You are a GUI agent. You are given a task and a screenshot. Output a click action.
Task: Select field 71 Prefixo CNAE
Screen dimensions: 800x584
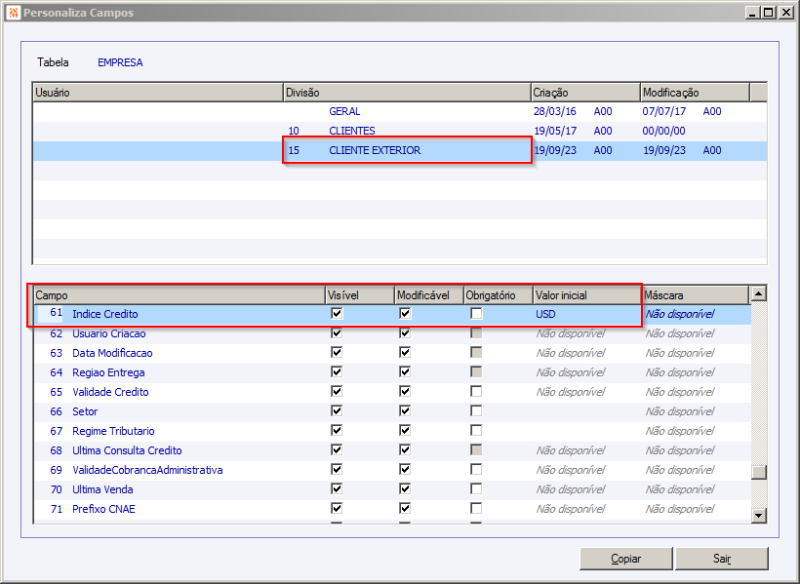(x=392, y=509)
